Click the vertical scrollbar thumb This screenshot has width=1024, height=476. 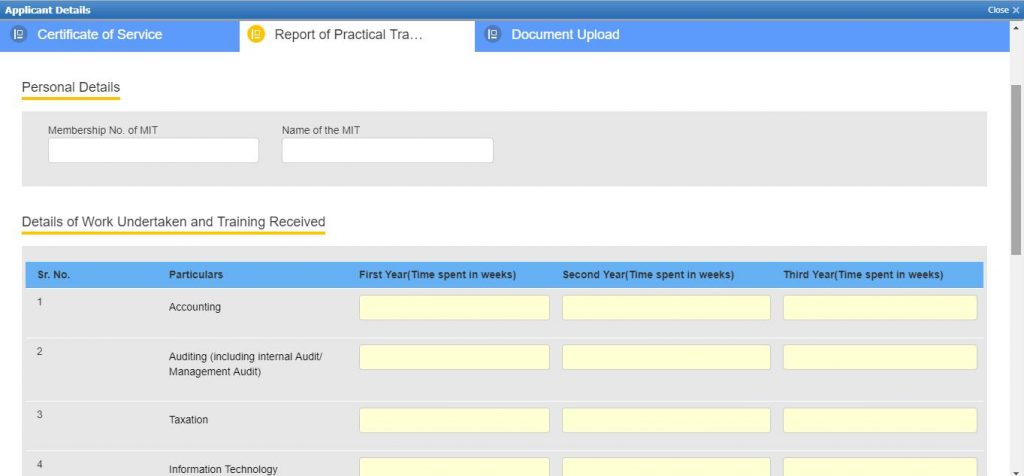tap(1016, 170)
